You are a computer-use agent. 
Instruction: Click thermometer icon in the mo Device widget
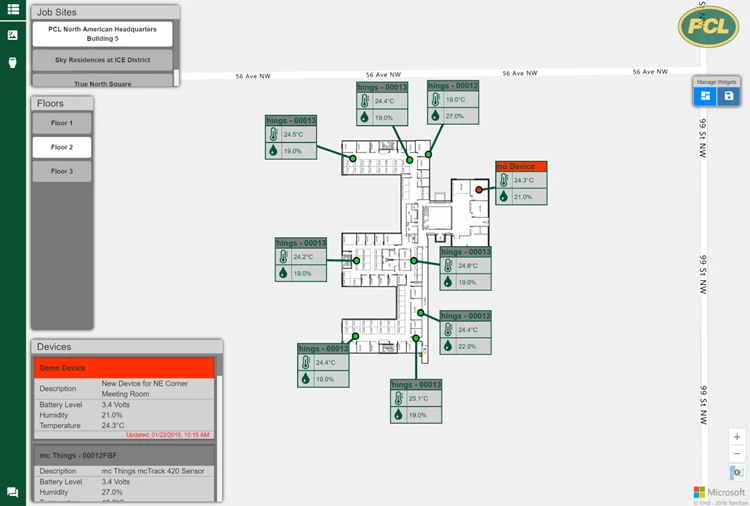tap(504, 180)
